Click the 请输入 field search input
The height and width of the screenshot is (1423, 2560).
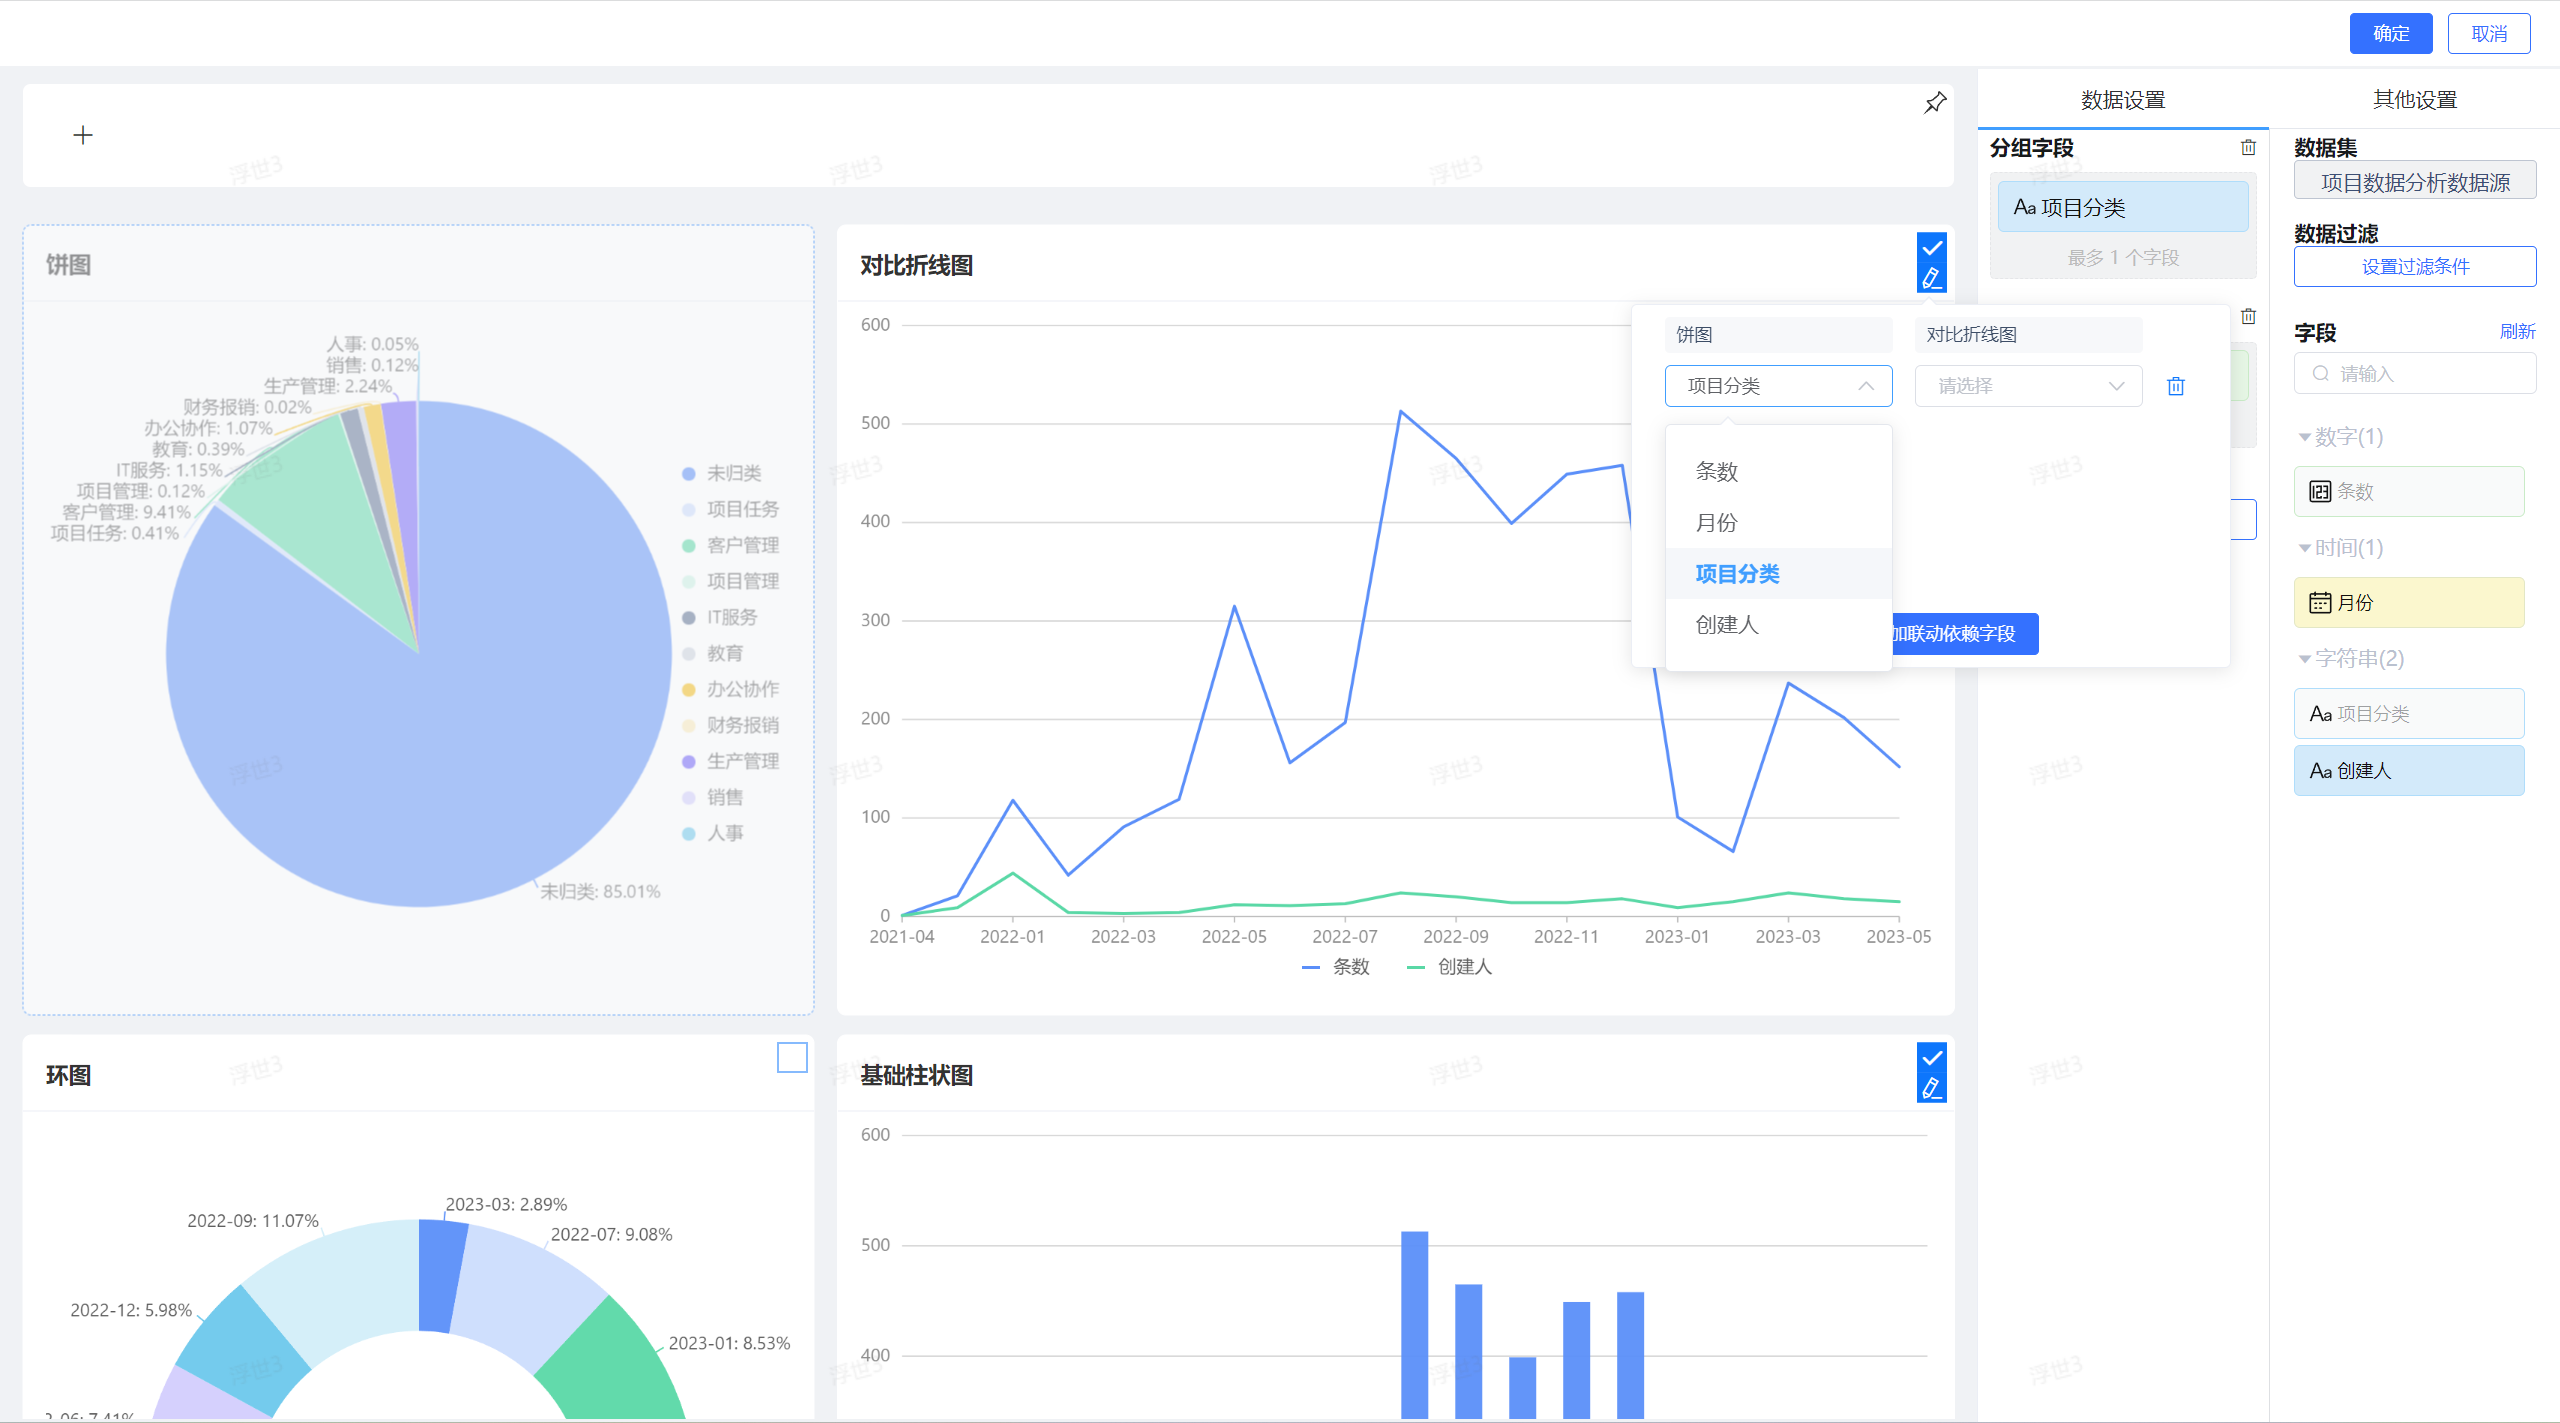click(x=2415, y=374)
